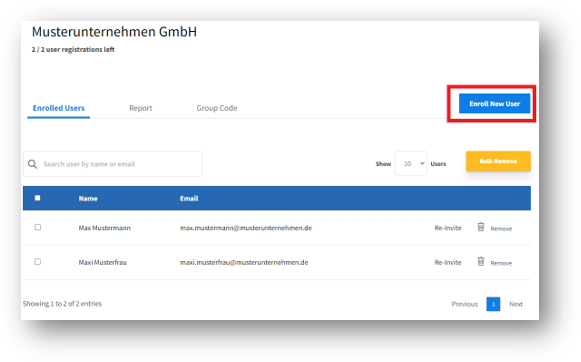Re-Invite Max Mustermann

coord(448,228)
